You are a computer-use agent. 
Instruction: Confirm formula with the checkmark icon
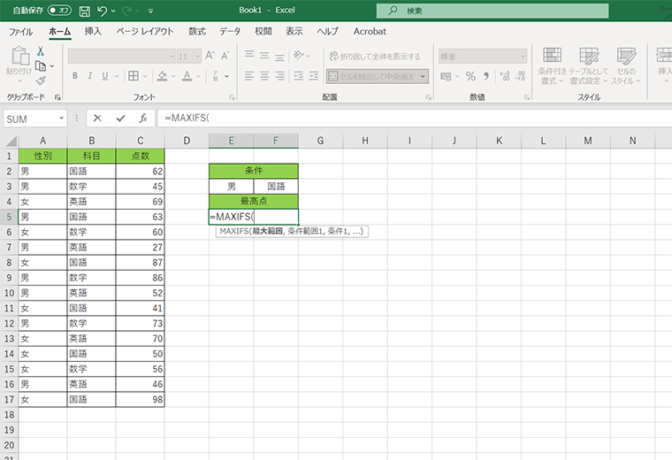click(120, 118)
